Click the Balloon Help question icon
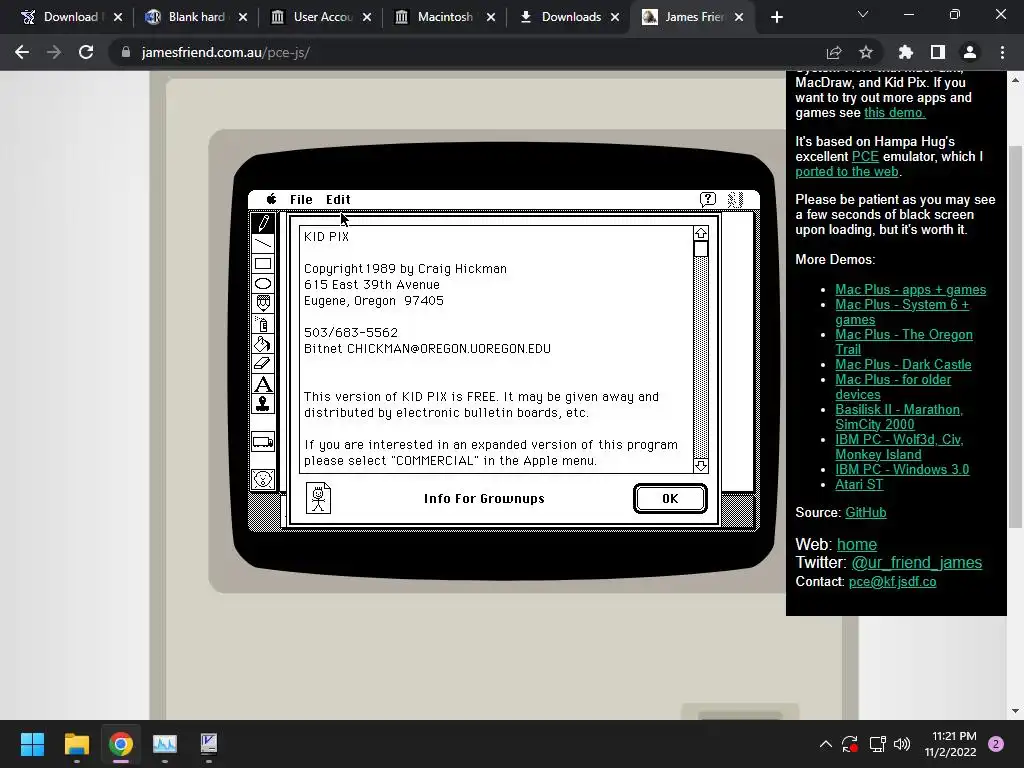This screenshot has width=1024, height=768. pos(708,200)
